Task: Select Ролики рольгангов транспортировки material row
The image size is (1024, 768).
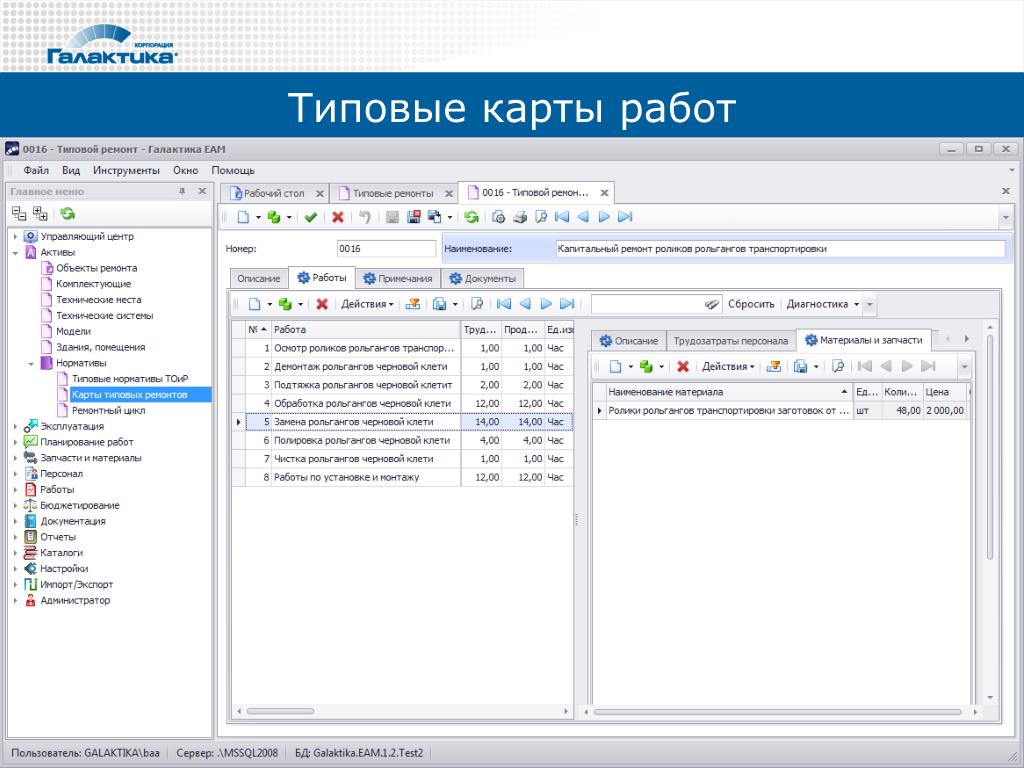Action: (780, 411)
